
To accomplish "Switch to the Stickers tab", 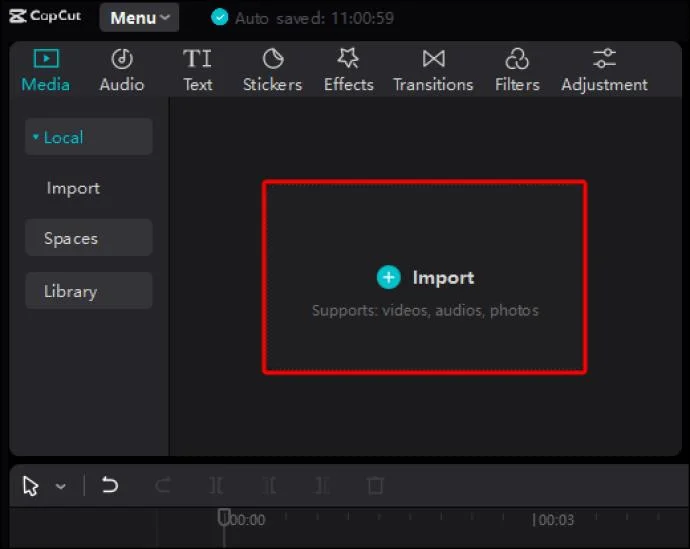I will pyautogui.click(x=273, y=70).
